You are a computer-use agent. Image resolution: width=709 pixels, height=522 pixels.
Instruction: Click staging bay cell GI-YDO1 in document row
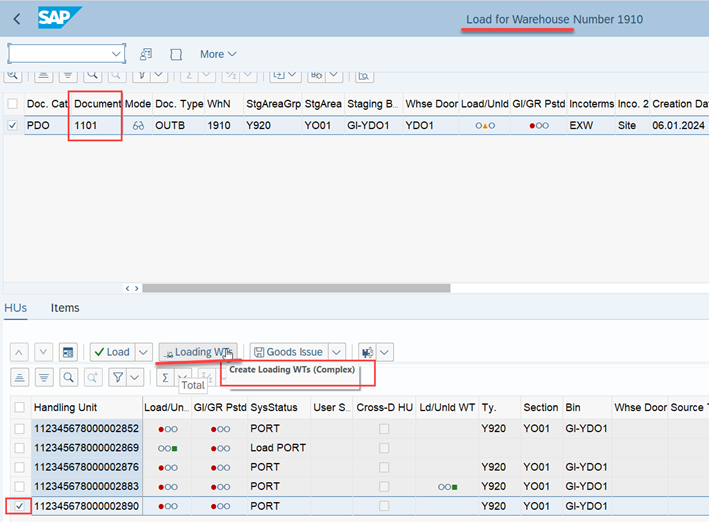point(373,125)
